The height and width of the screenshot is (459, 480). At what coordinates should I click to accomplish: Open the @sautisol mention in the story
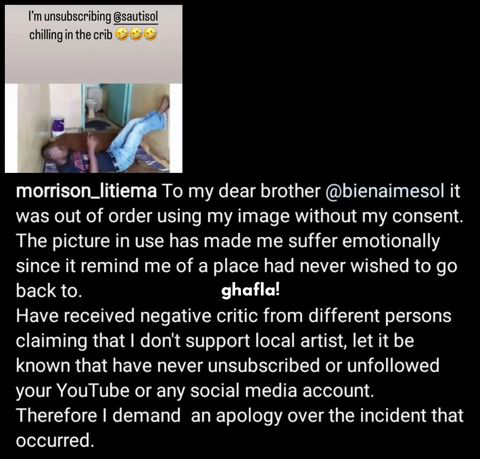tap(136, 17)
